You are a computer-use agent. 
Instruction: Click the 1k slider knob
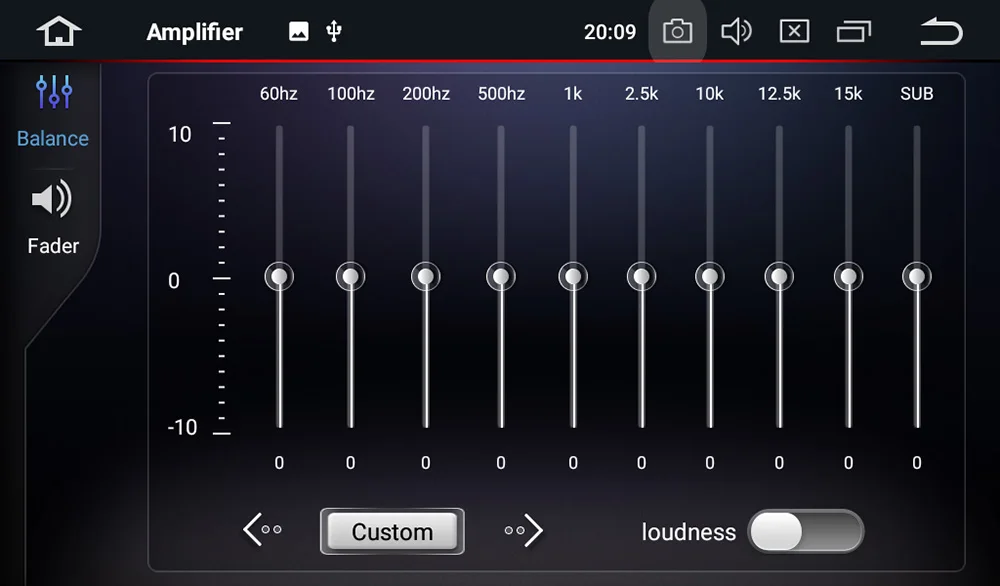(x=573, y=277)
